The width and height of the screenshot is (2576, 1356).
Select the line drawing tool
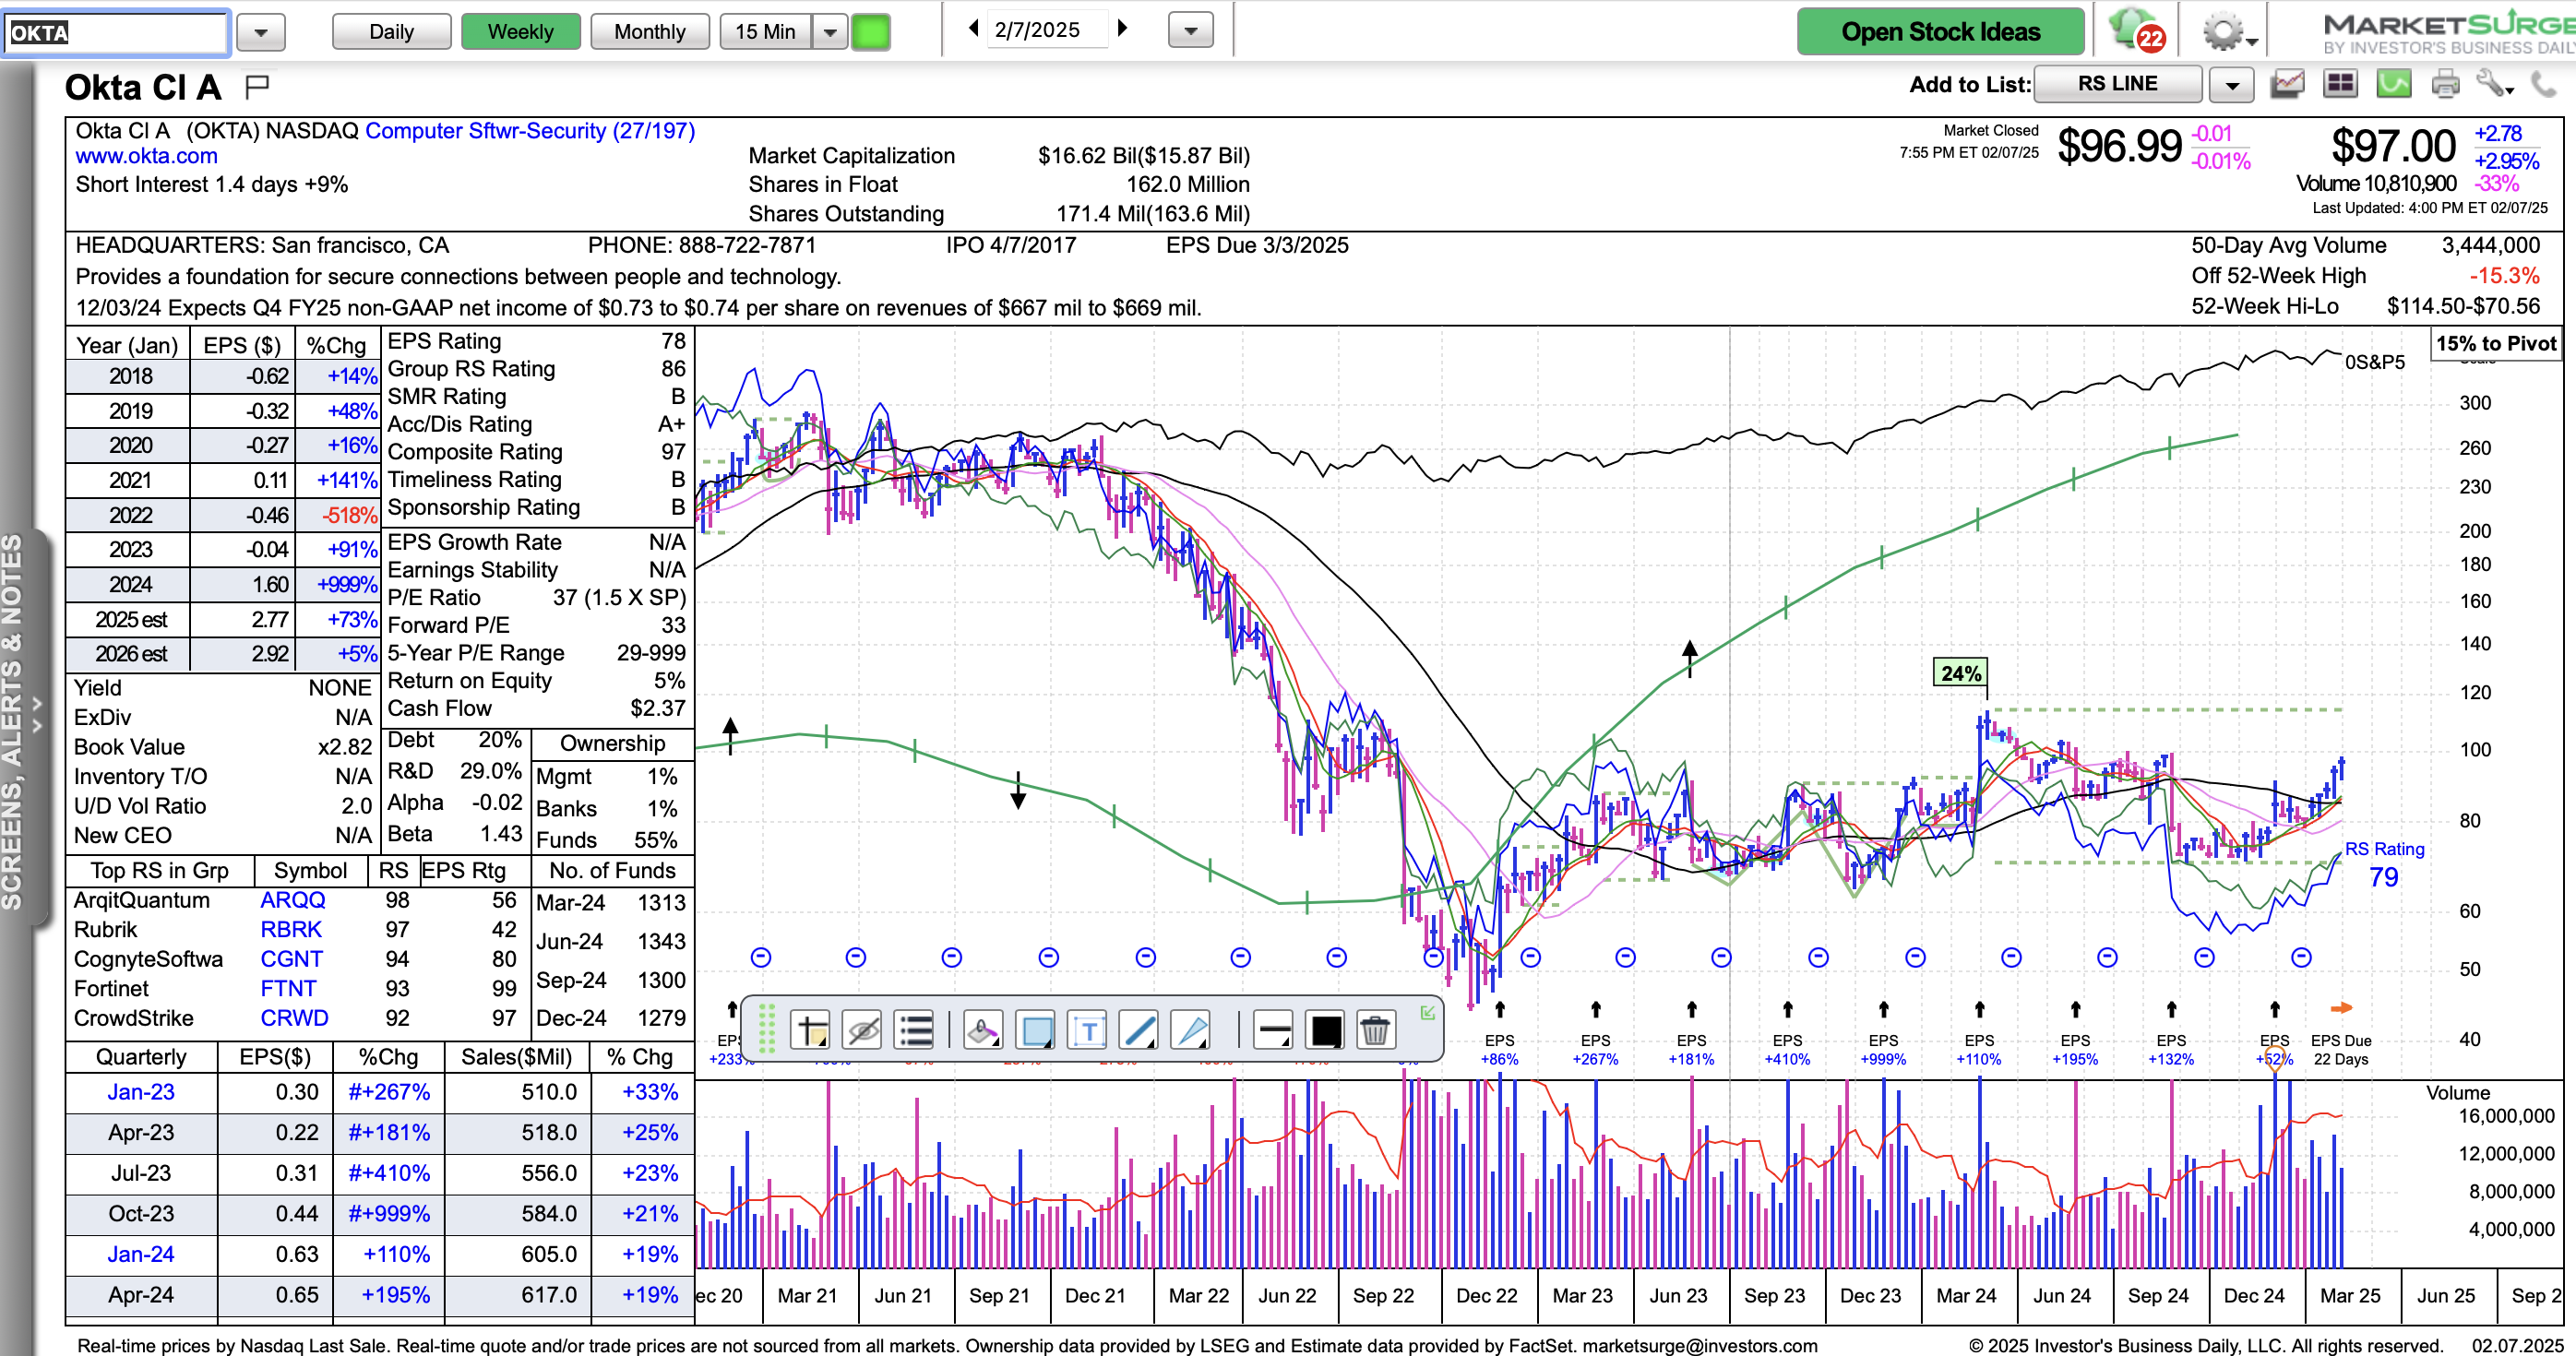1139,1030
